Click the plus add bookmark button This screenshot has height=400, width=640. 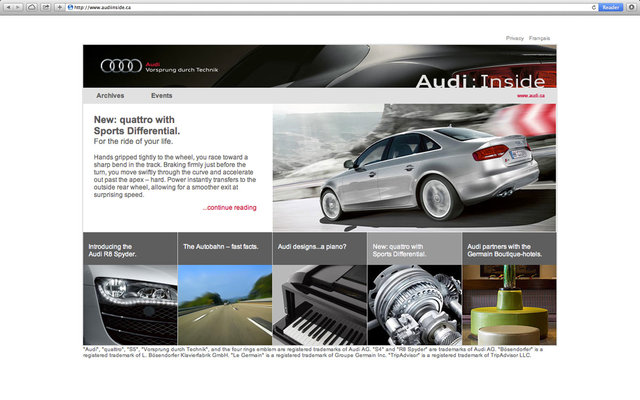(59, 7)
